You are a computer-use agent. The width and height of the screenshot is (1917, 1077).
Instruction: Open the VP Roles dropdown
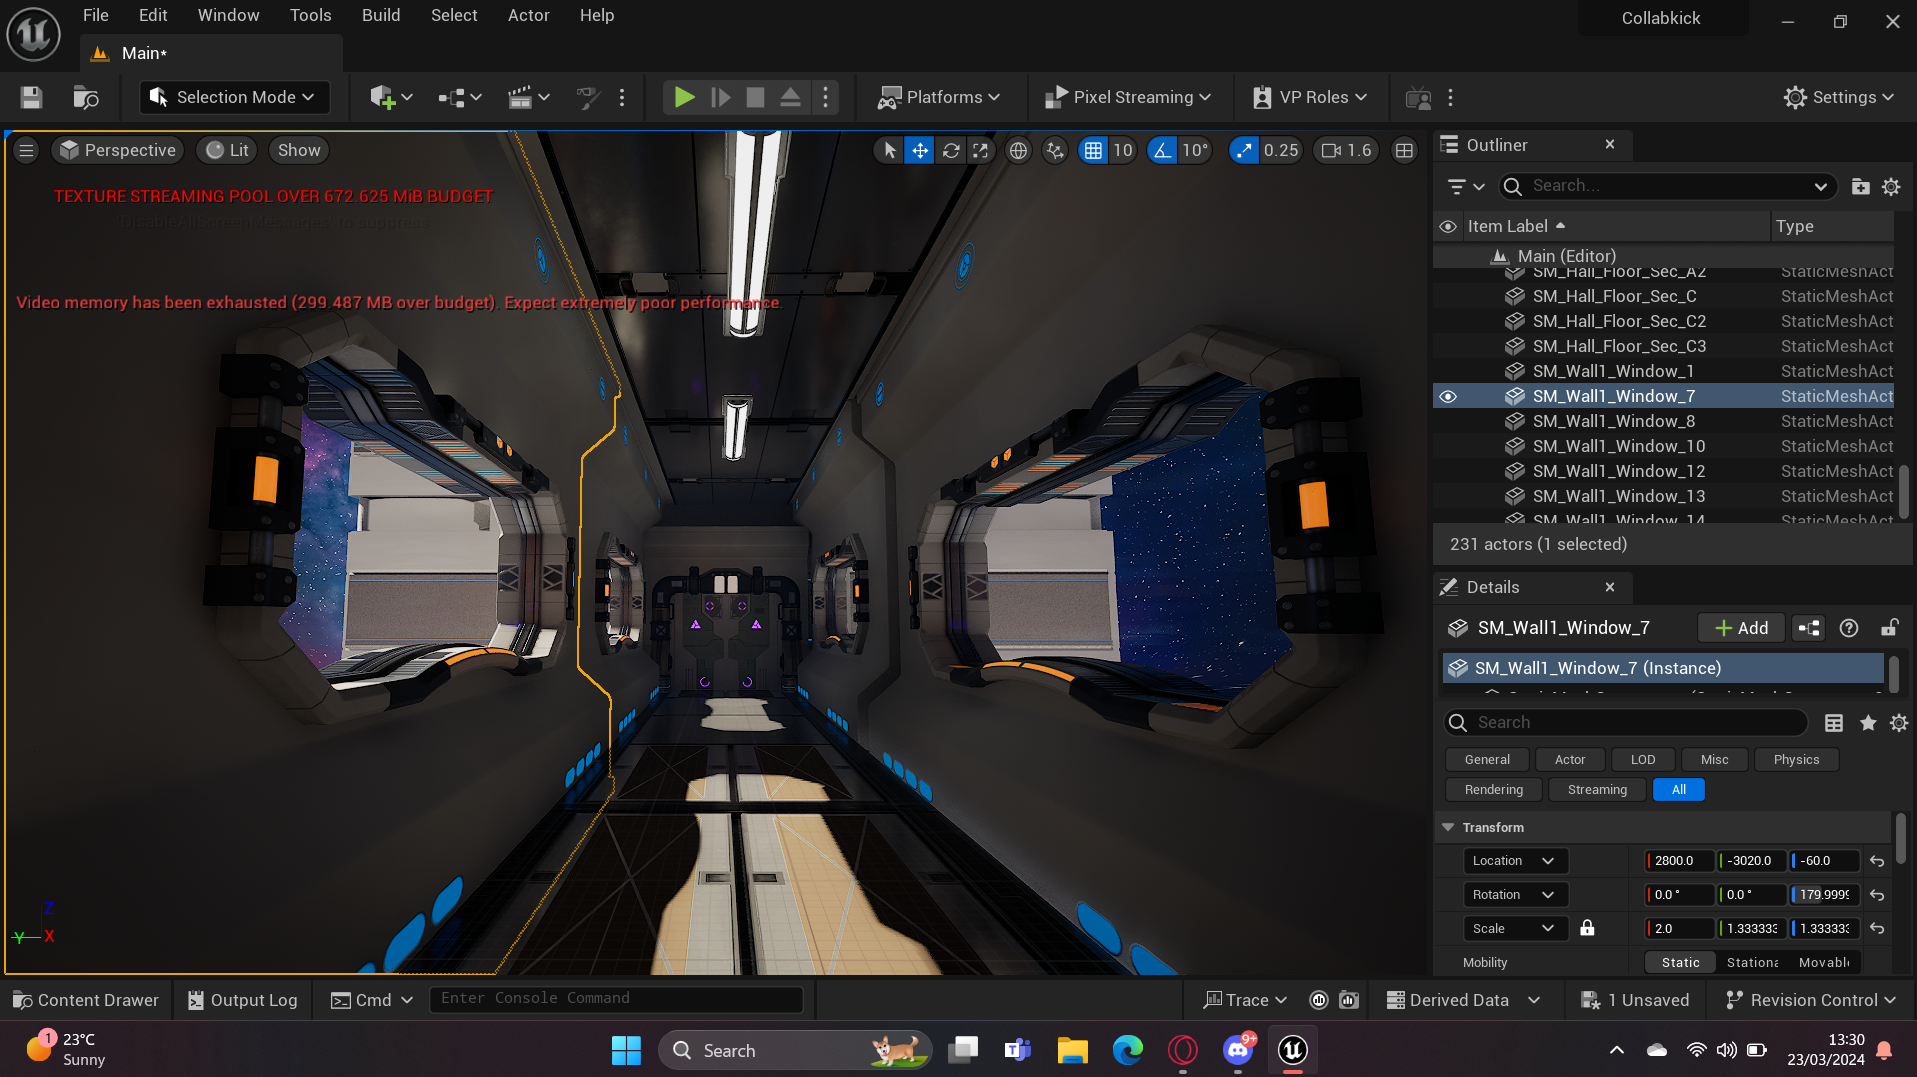[1310, 97]
